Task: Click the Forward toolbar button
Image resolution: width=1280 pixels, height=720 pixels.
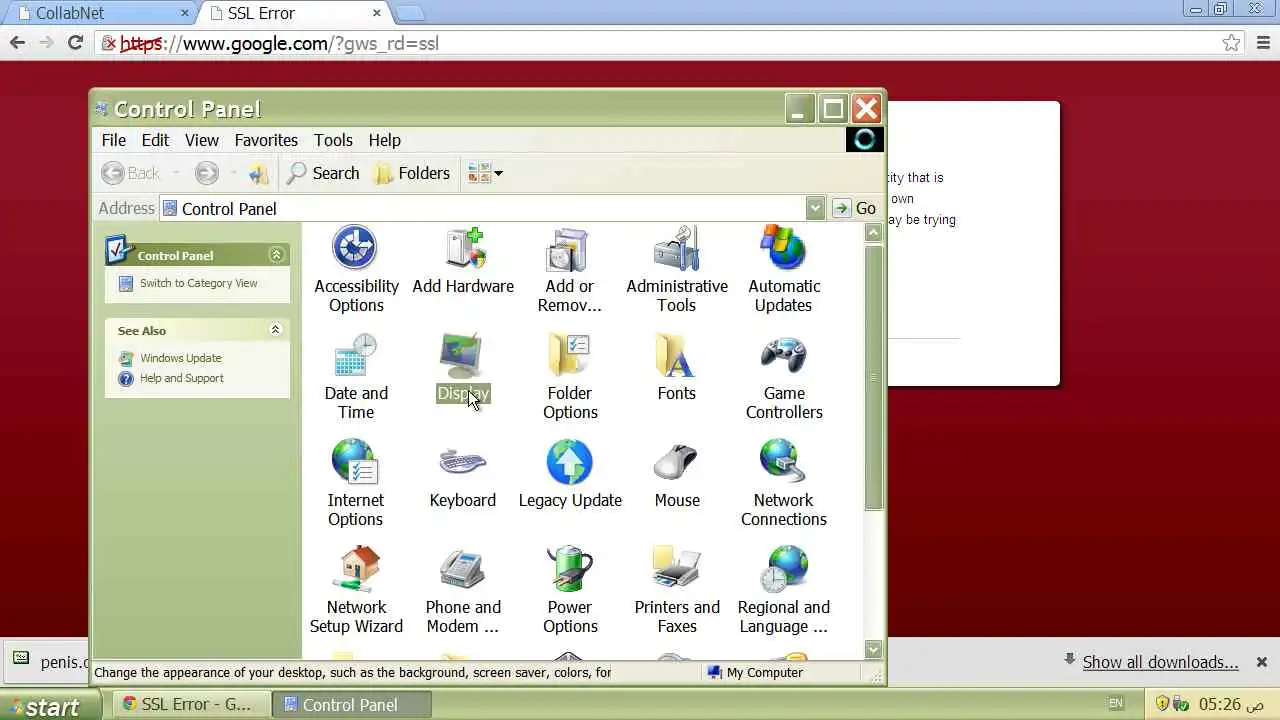Action: click(x=206, y=173)
